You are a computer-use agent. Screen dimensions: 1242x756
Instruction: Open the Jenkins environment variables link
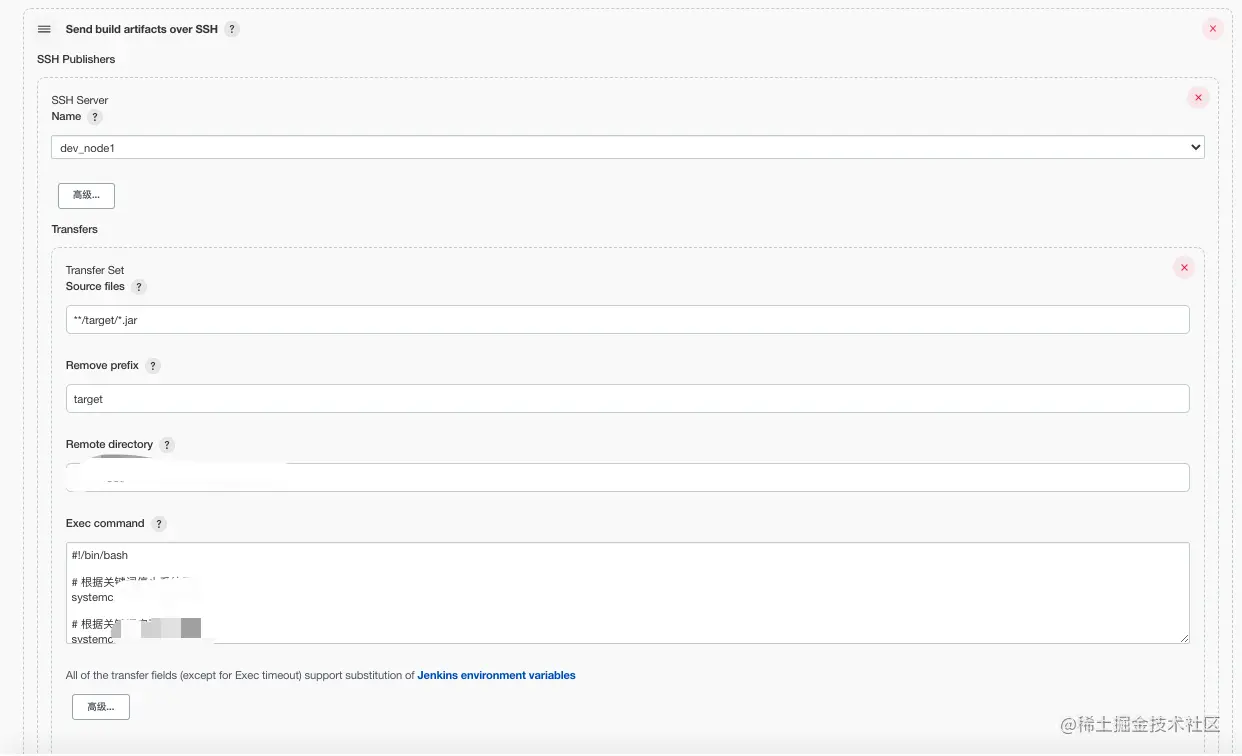[496, 676]
